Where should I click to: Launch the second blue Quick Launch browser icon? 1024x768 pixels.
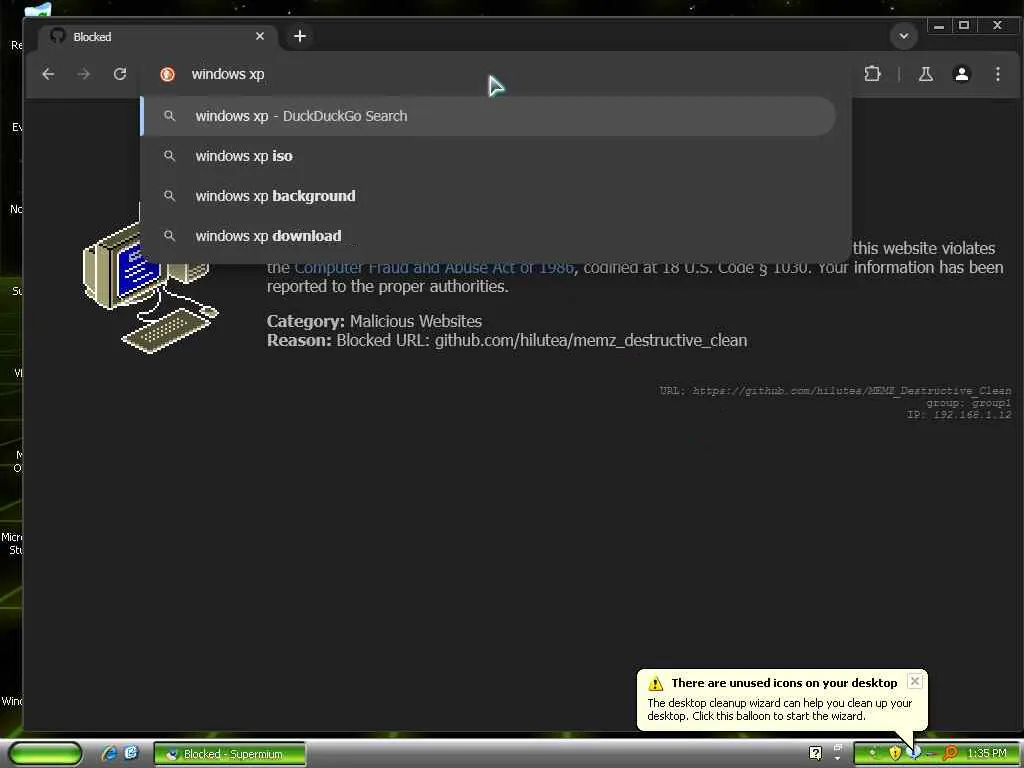coord(131,753)
